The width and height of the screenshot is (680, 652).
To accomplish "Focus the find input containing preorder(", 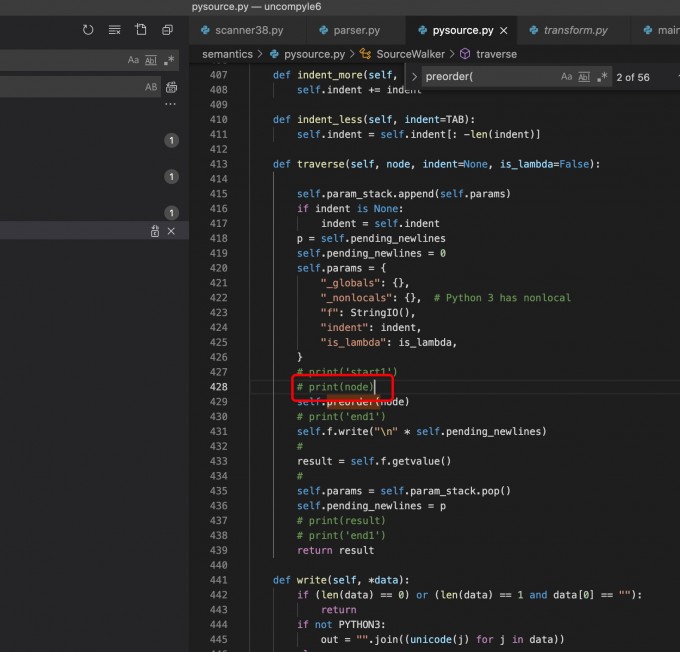I will (490, 77).
